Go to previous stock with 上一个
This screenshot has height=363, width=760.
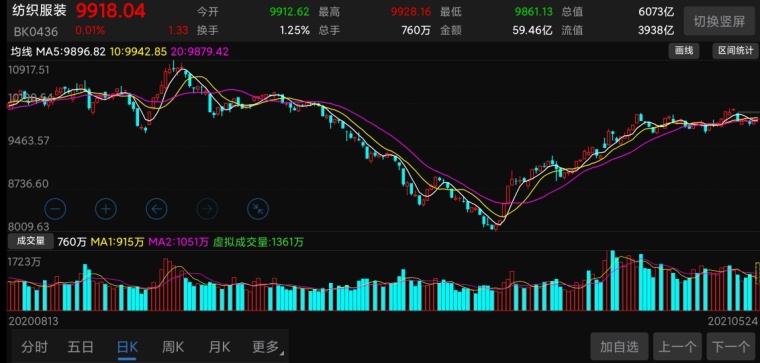677,347
